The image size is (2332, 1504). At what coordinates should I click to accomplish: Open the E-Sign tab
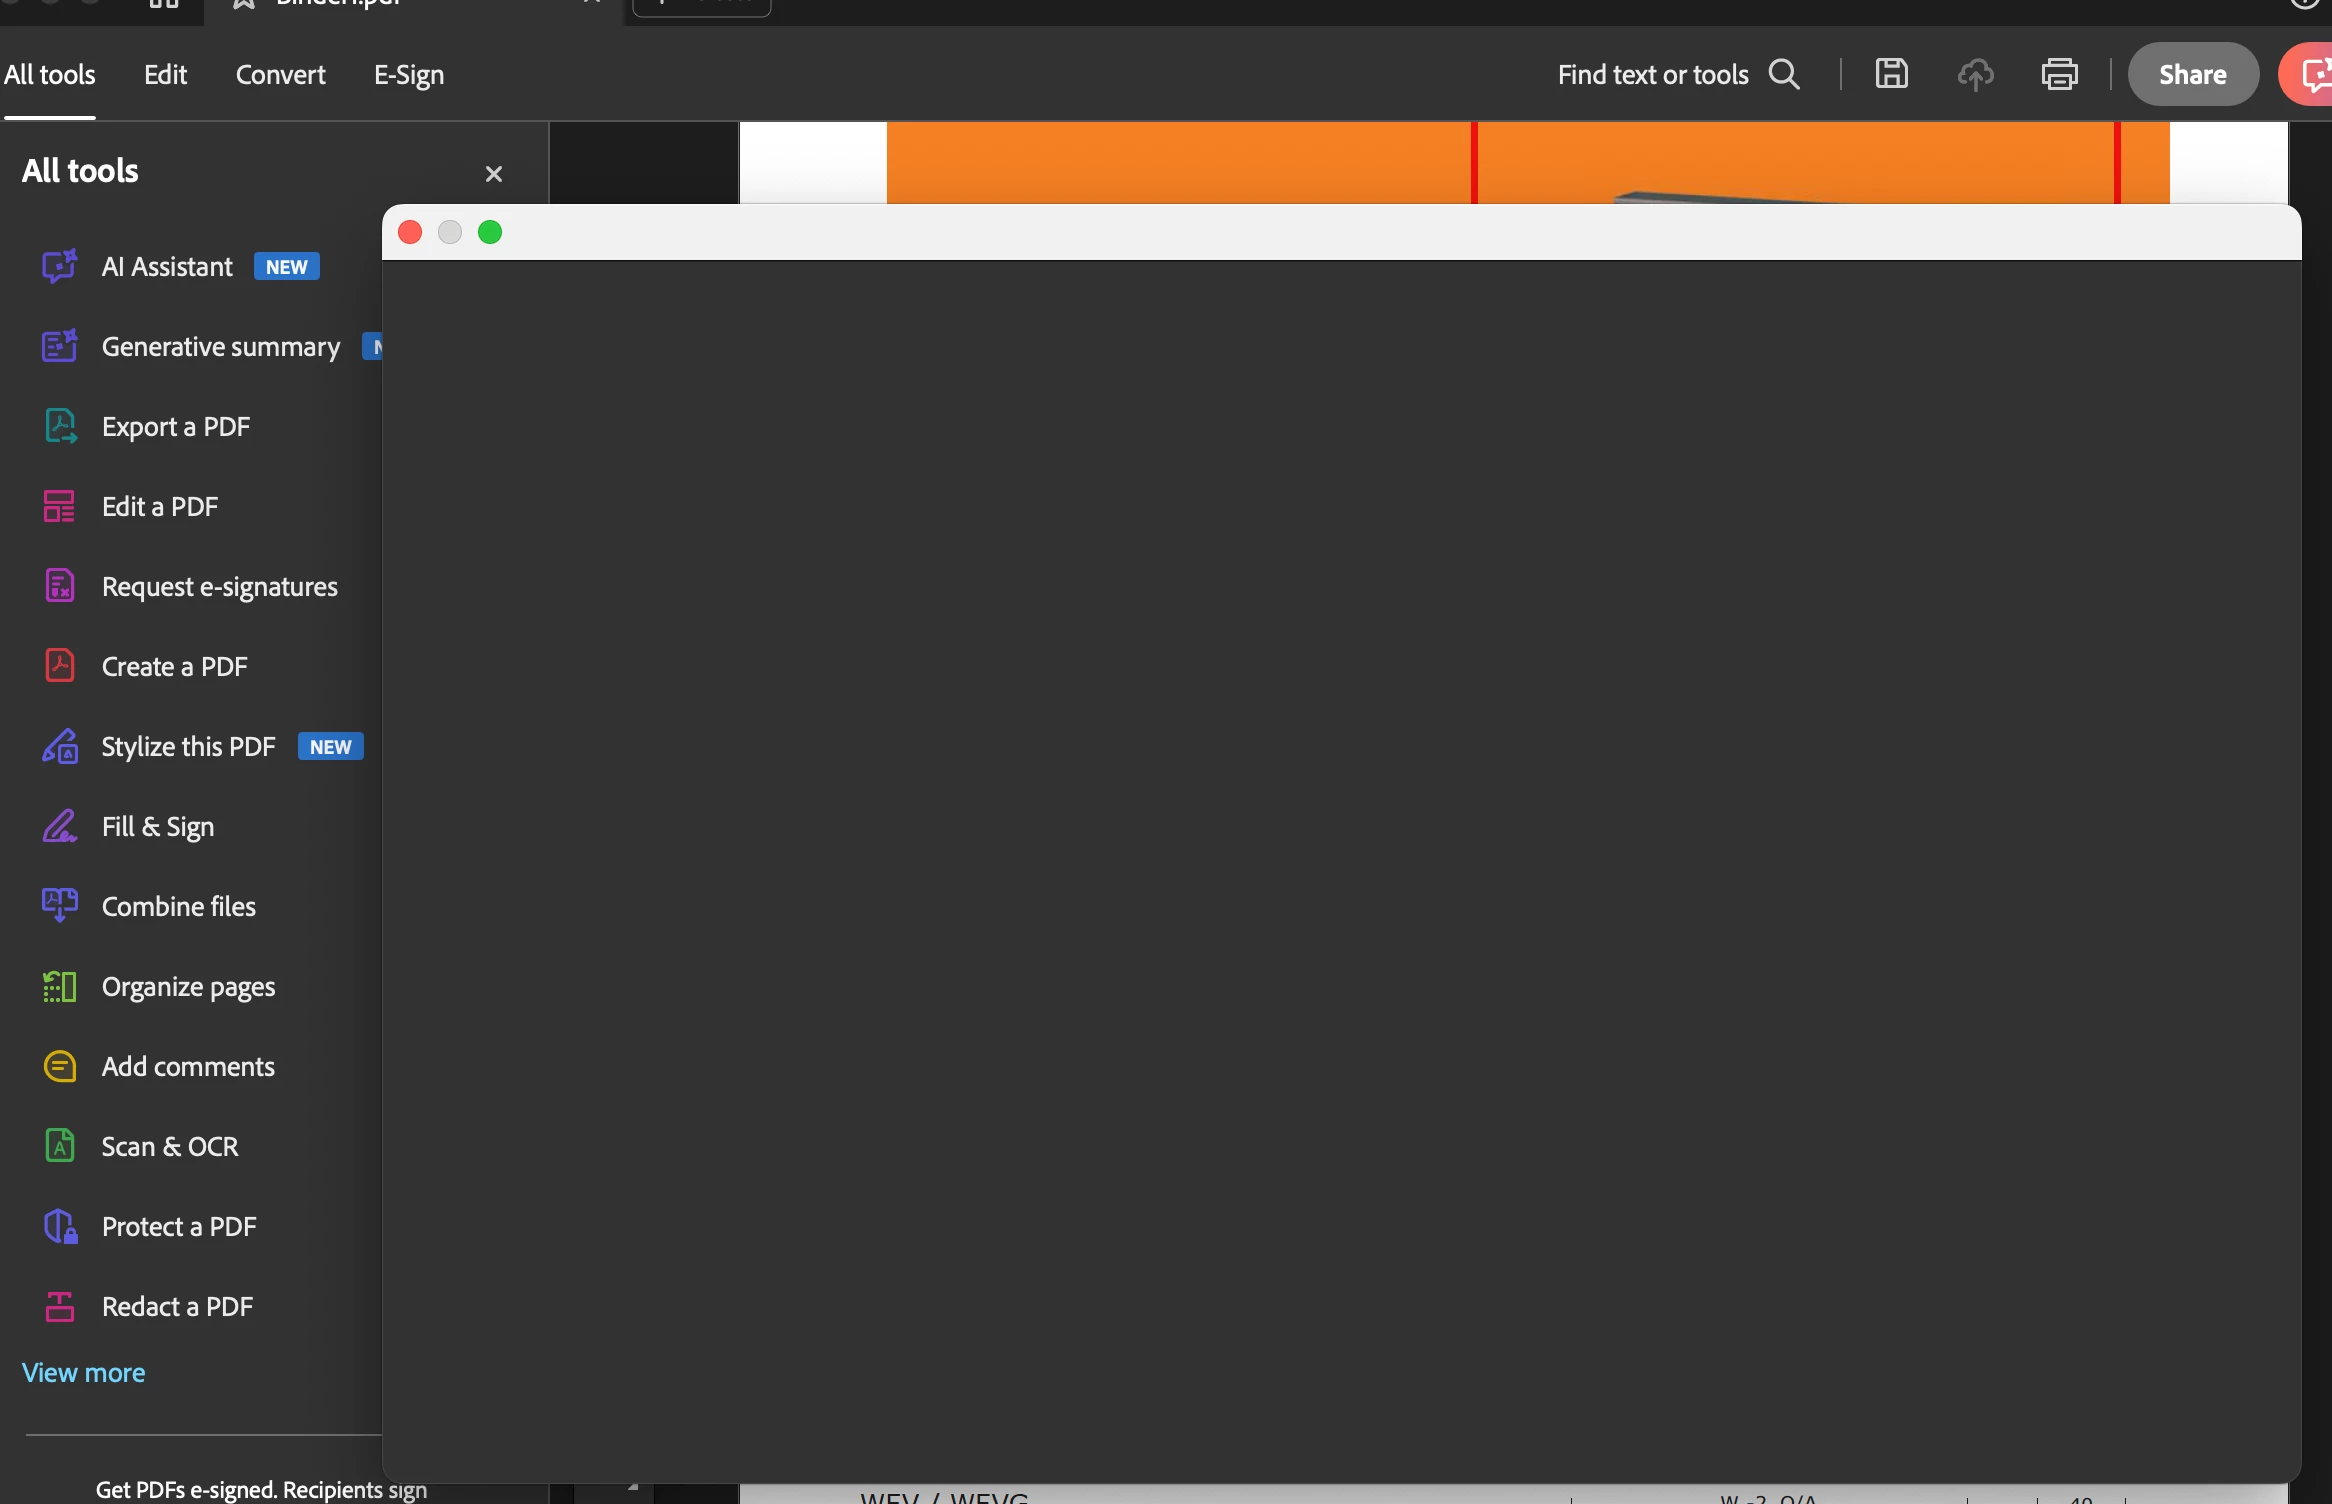[408, 75]
